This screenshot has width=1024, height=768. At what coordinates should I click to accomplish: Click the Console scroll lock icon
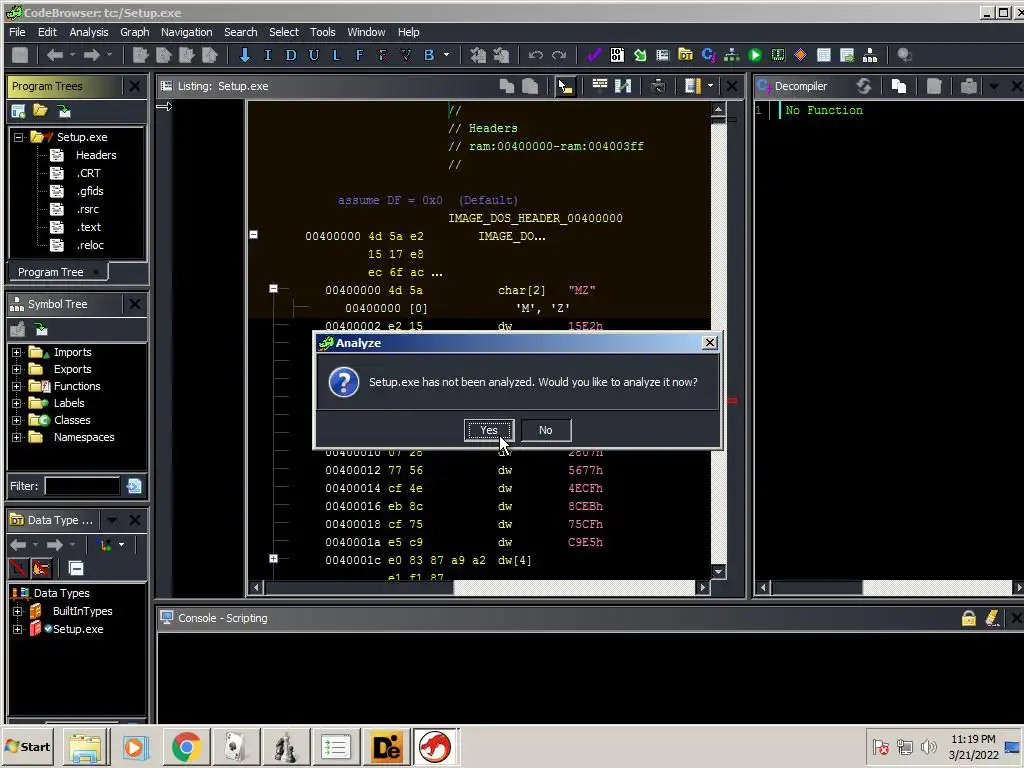(968, 618)
